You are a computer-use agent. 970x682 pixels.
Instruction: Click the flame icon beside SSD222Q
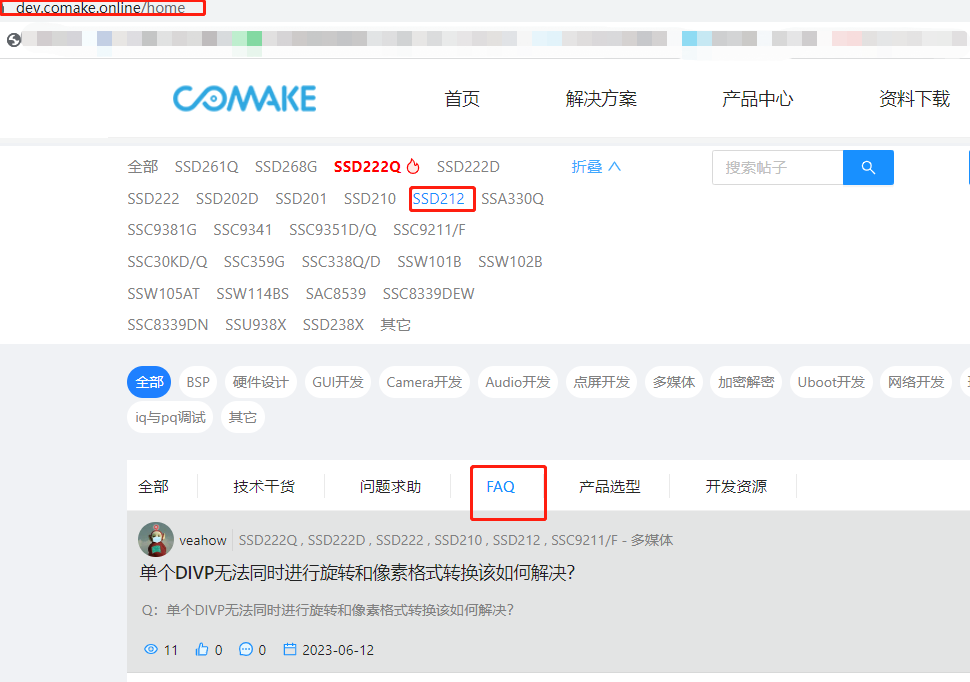click(415, 166)
